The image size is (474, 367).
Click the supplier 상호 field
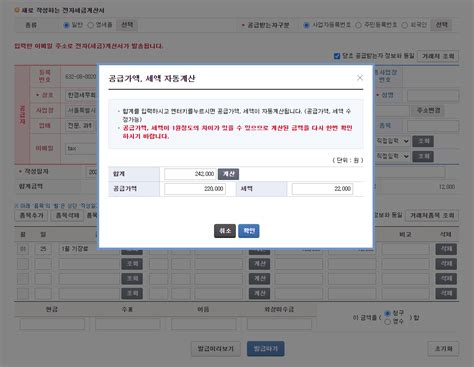82,95
